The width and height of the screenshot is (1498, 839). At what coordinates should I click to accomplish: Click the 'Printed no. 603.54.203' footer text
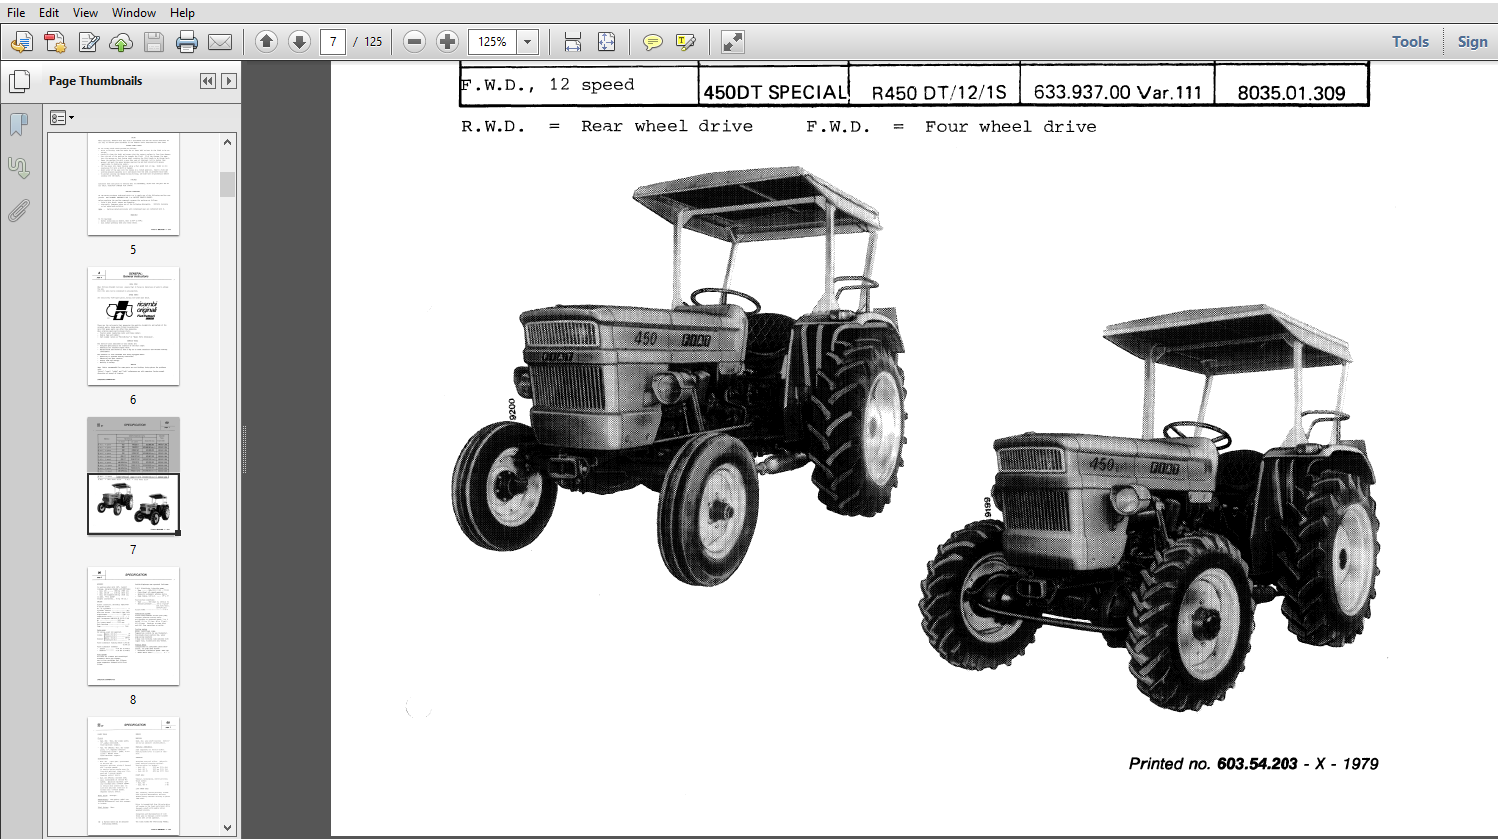click(x=1213, y=764)
